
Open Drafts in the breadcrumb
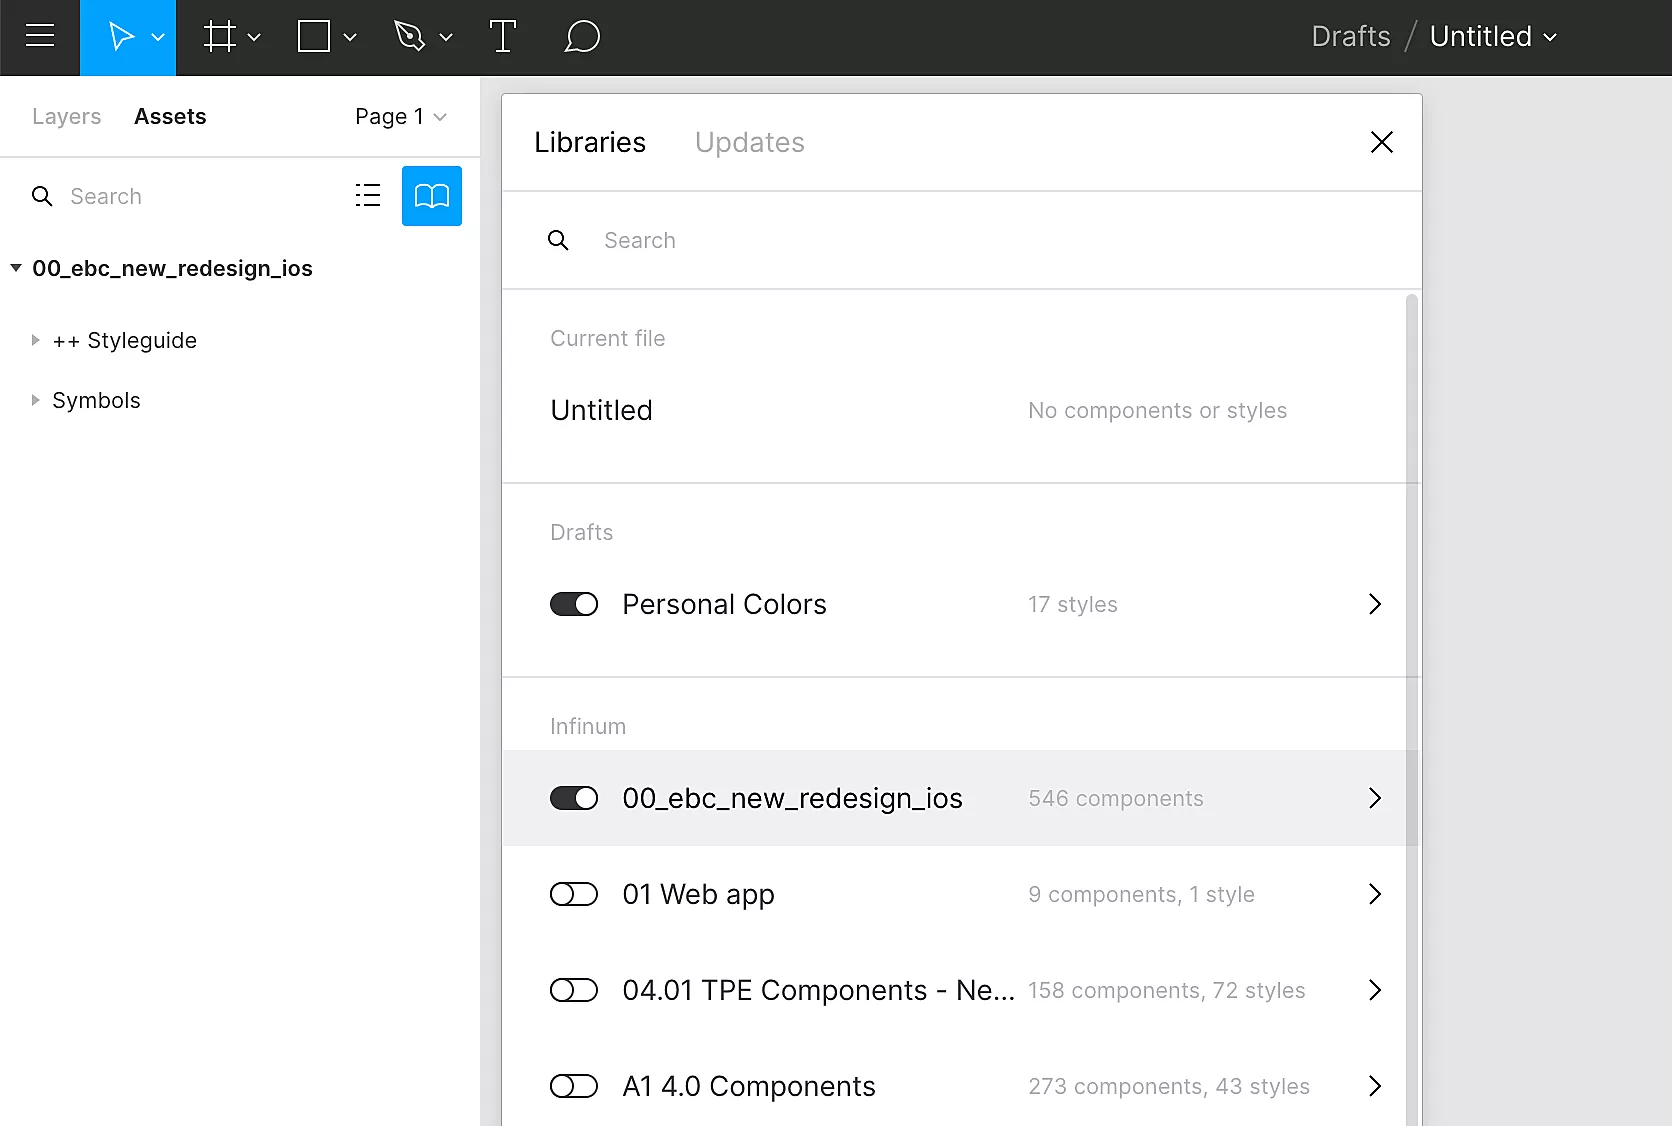[x=1350, y=37]
